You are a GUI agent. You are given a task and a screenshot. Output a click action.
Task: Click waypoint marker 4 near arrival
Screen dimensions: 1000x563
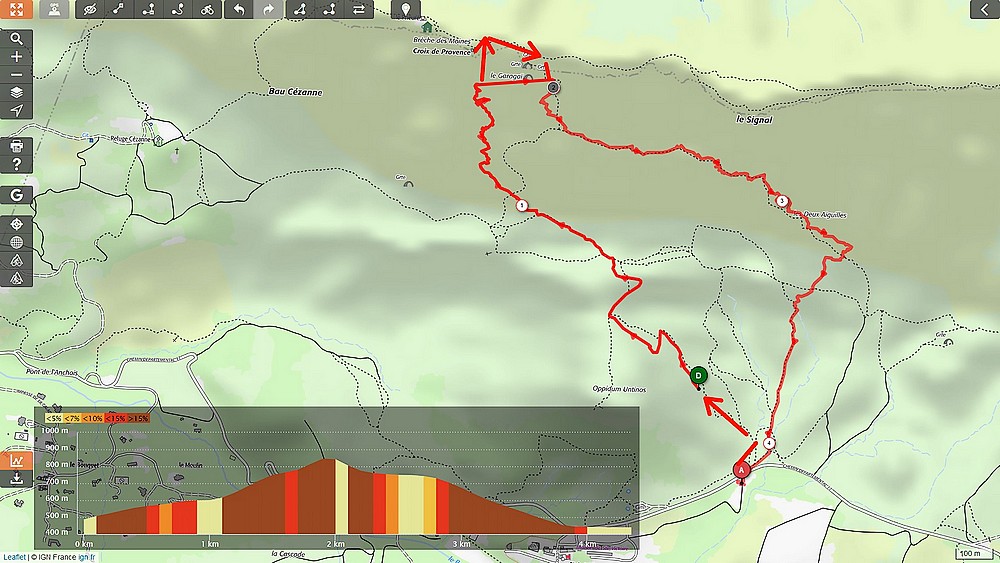[x=770, y=443]
